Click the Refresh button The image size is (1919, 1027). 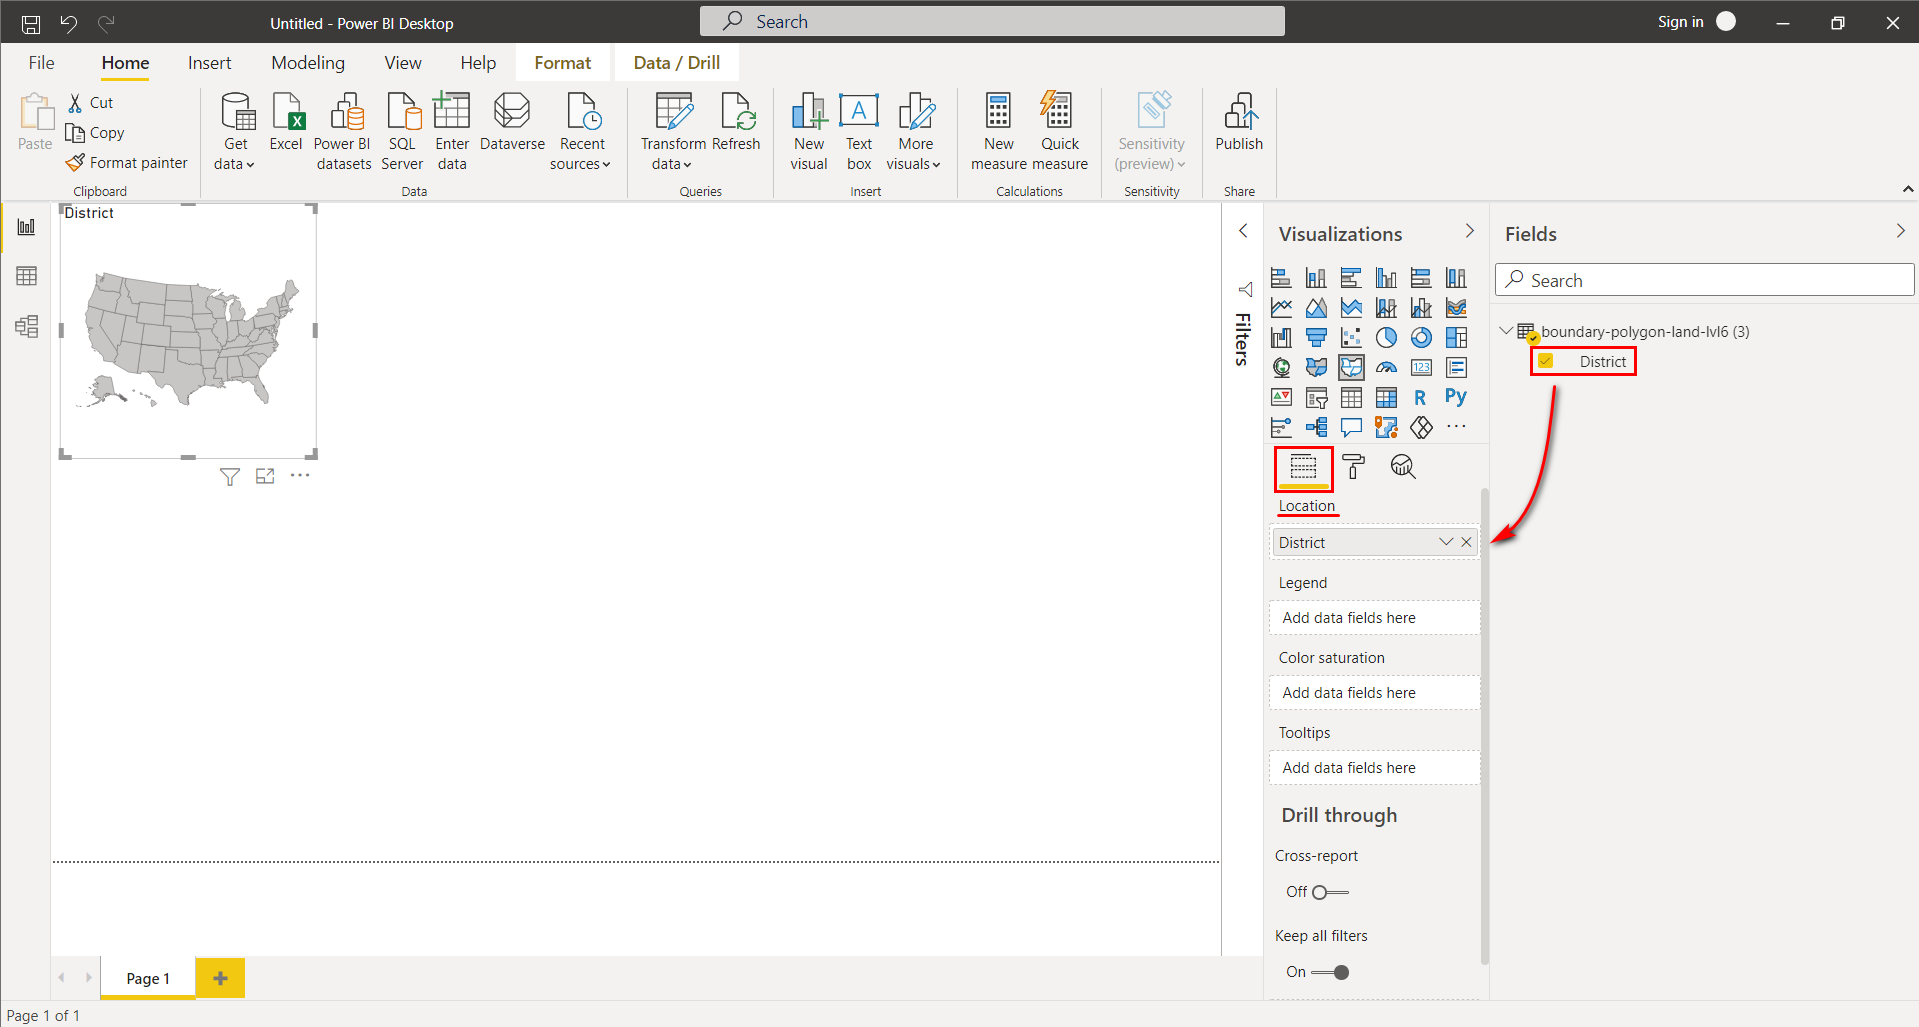click(737, 122)
